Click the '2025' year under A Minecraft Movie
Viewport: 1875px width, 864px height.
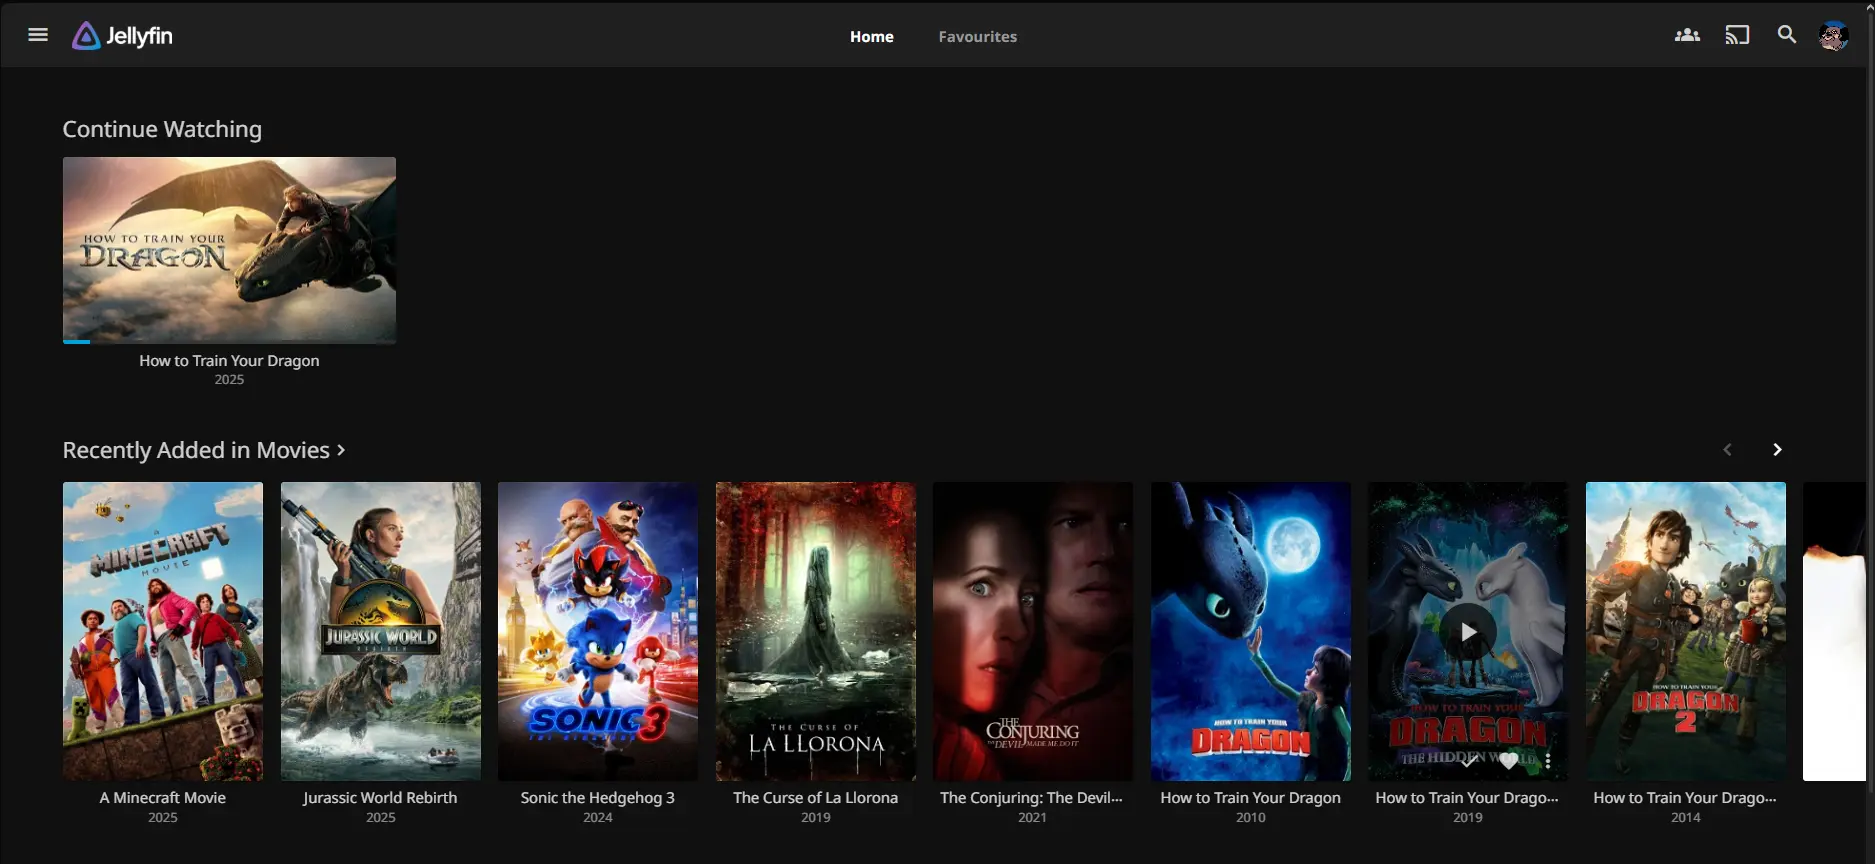coord(163,818)
